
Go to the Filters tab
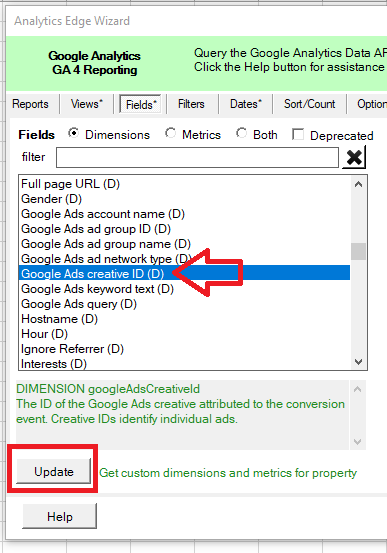(191, 104)
